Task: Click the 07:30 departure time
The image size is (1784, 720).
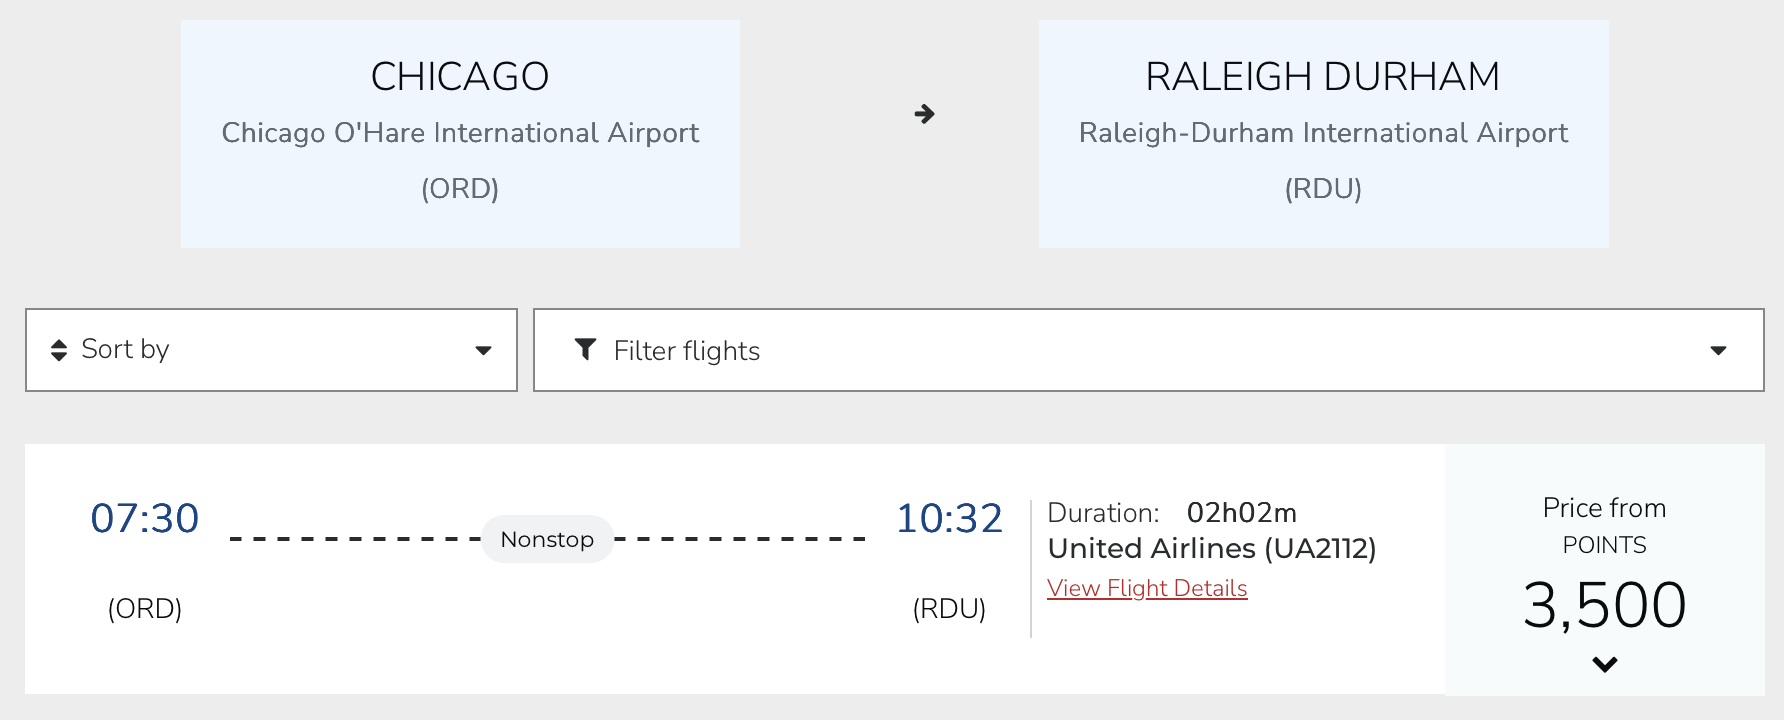Action: coord(145,517)
